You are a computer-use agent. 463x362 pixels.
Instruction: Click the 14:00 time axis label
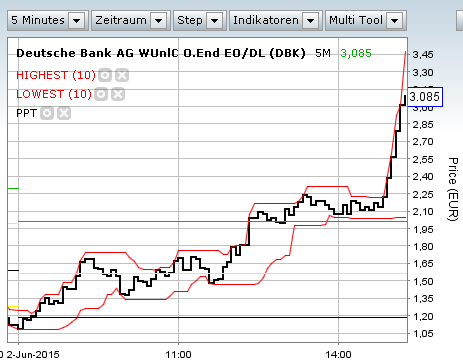point(338,354)
